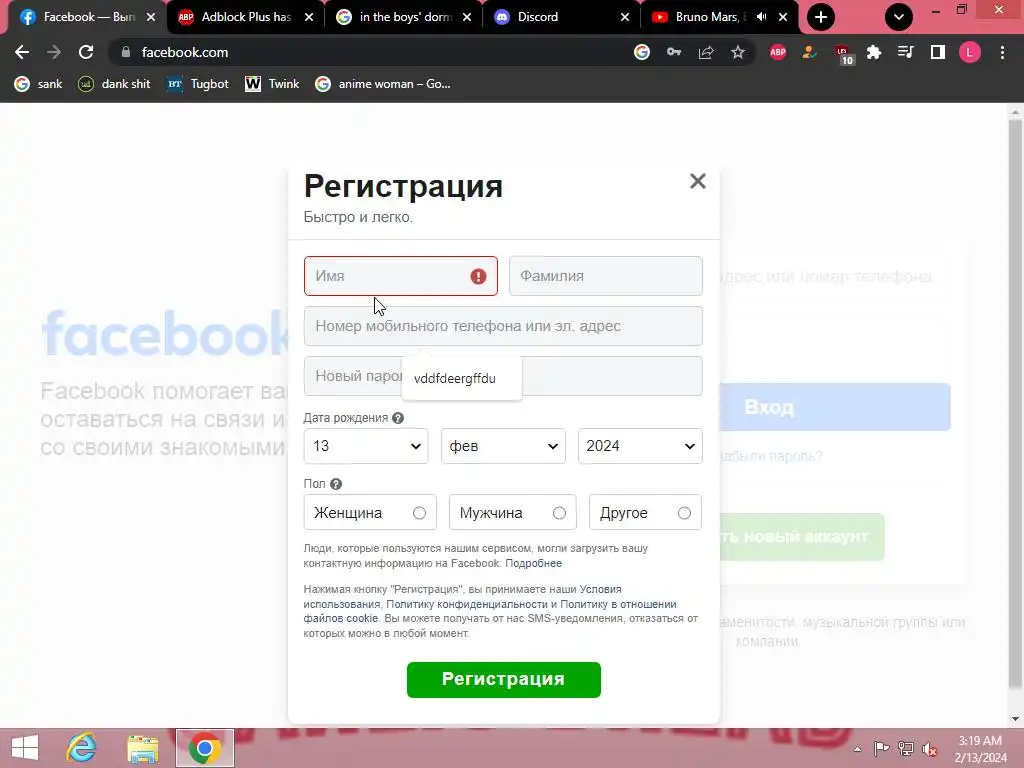
Task: Click the error icon in the Имя field
Action: coord(478,276)
